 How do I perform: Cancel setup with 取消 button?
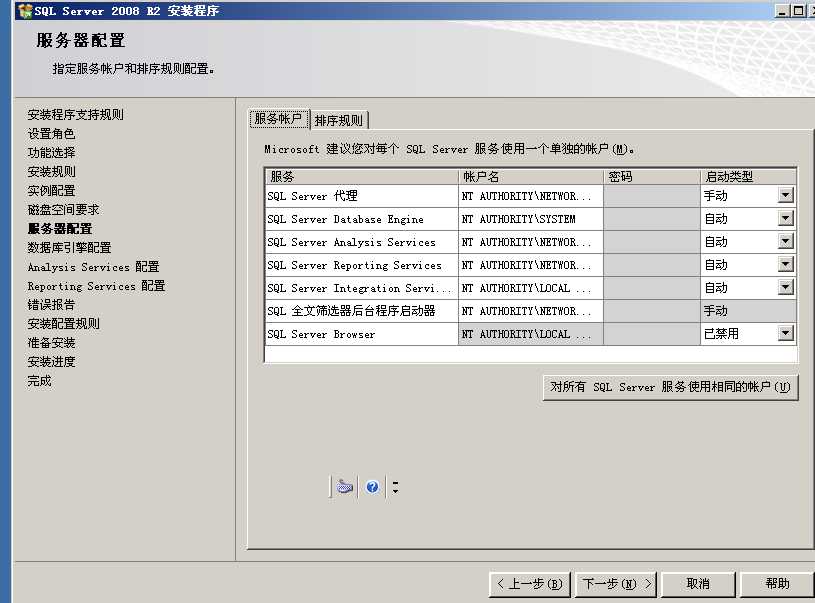coord(698,584)
